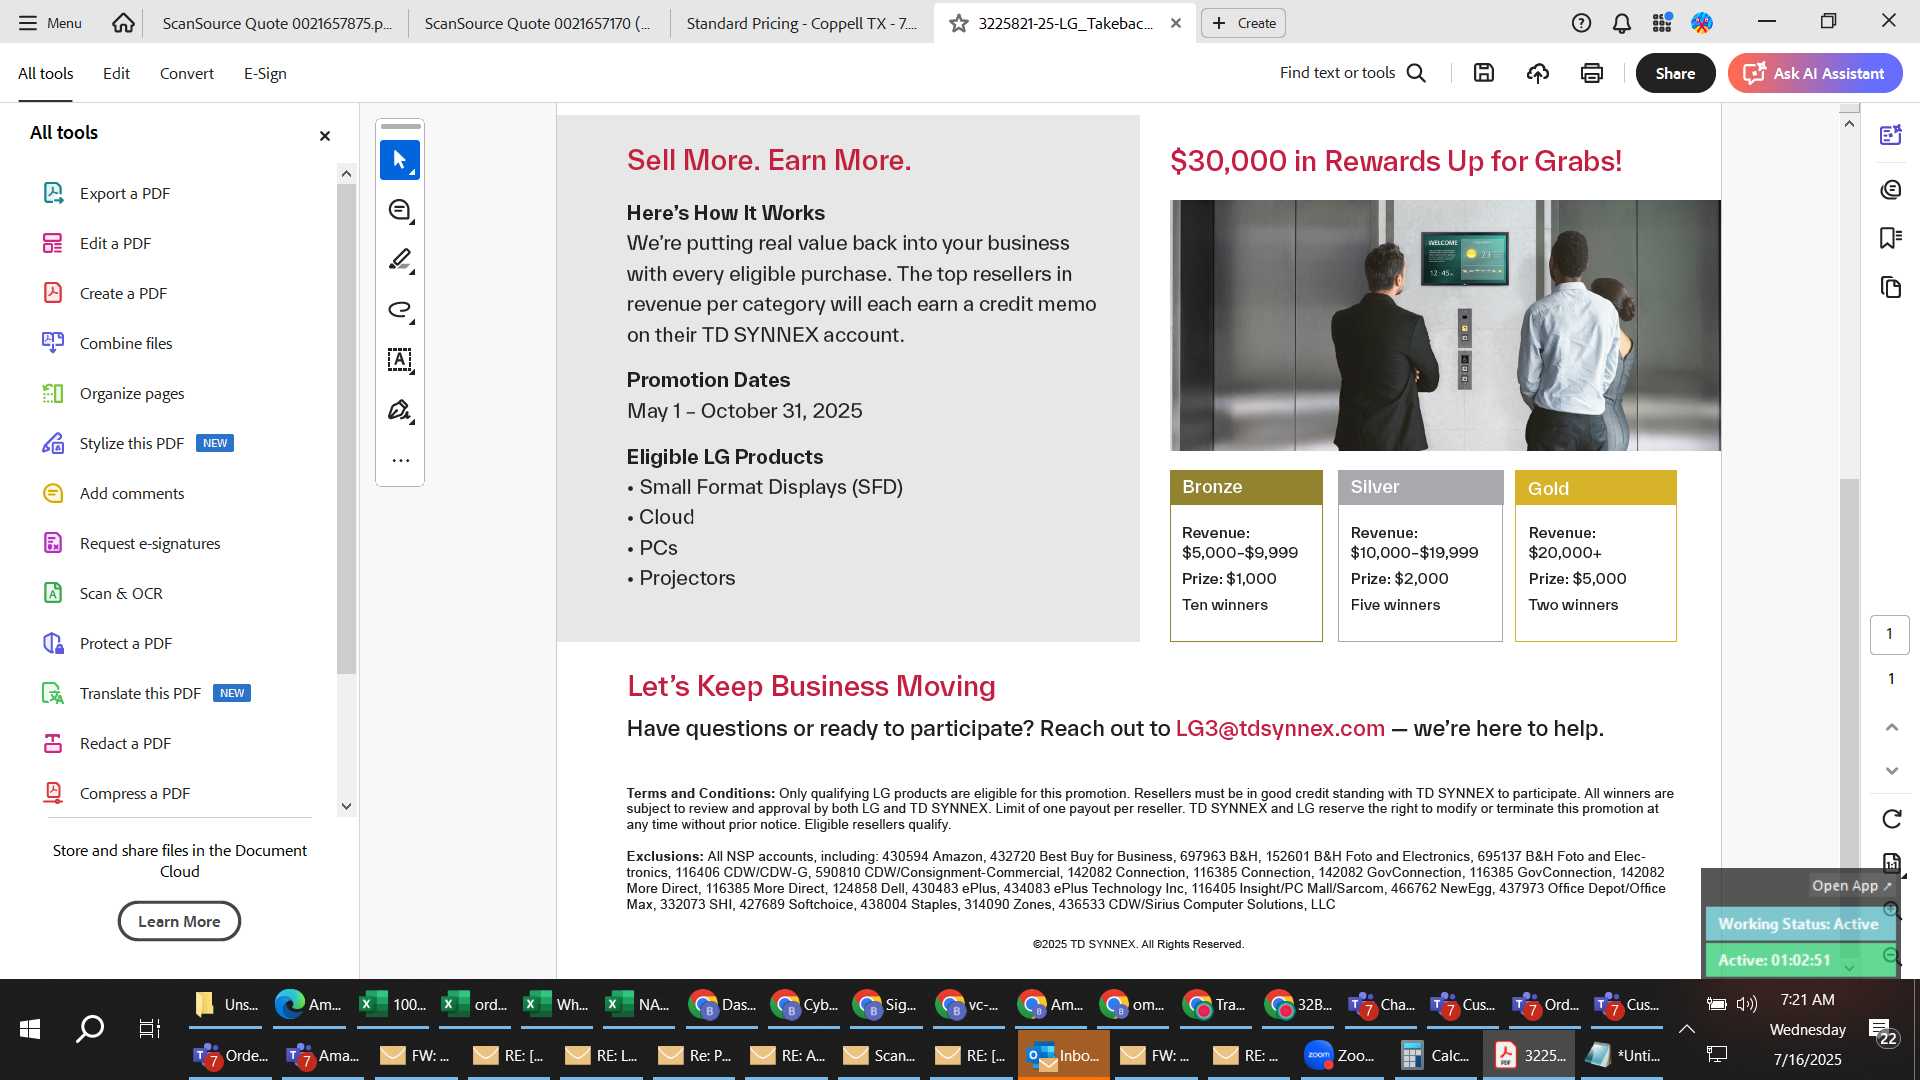1920x1080 pixels.
Task: Open Windows taskbar search
Action: [90, 1029]
